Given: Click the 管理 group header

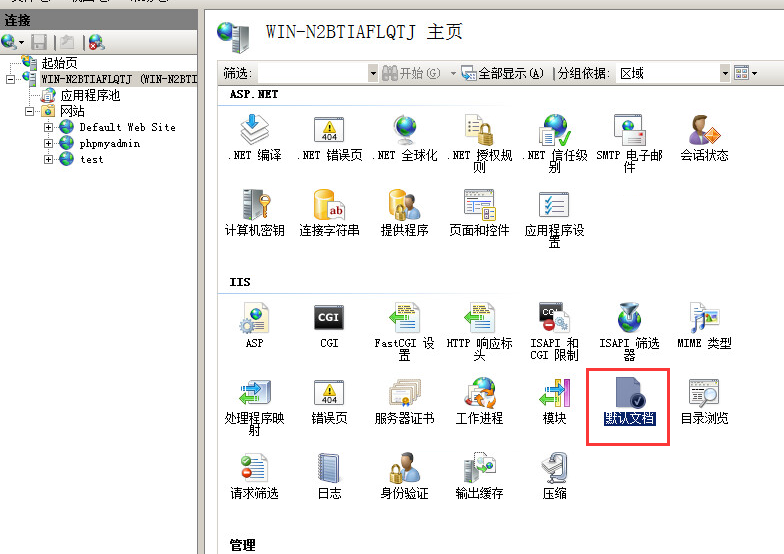Looking at the screenshot, I should click(242, 544).
